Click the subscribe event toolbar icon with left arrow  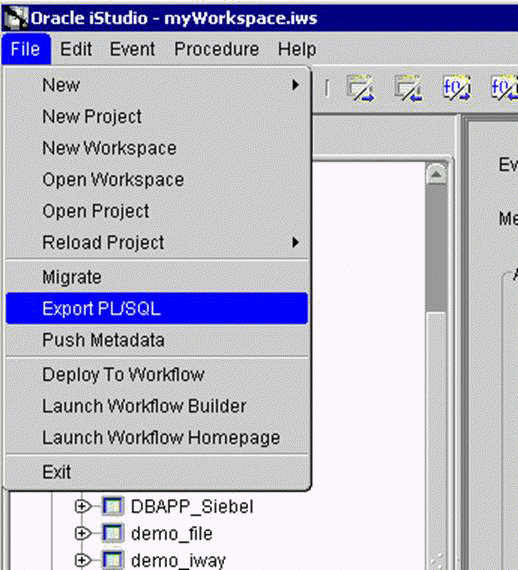(408, 88)
